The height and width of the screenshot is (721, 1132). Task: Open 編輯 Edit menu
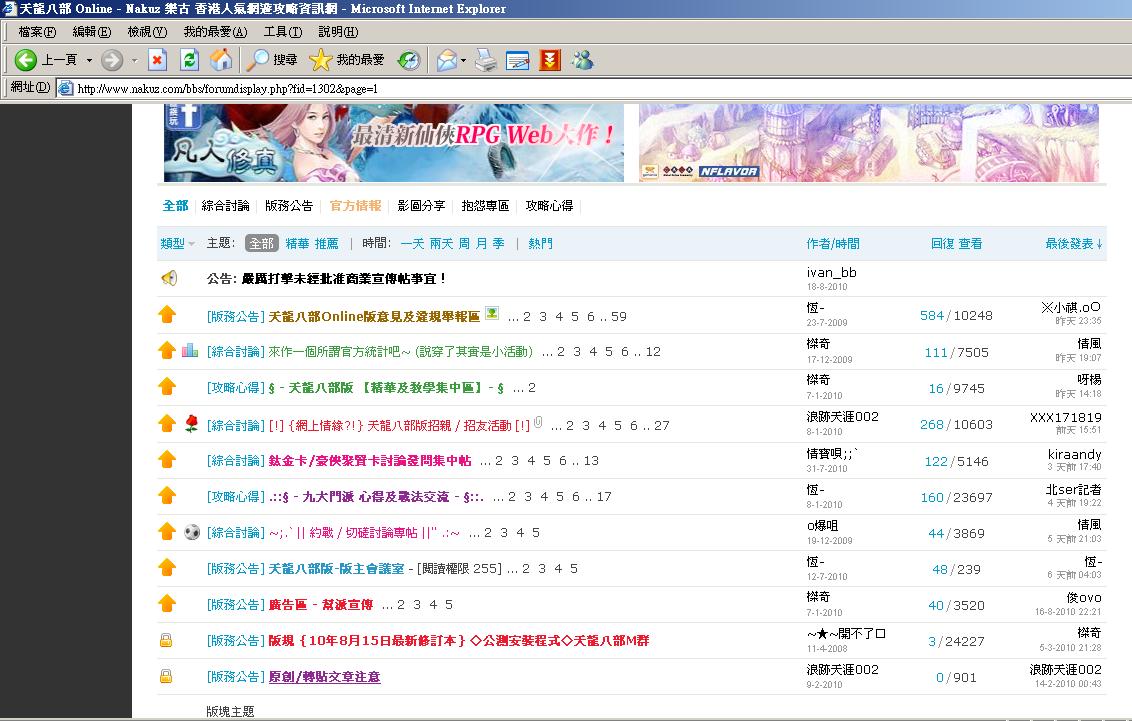[x=92, y=32]
